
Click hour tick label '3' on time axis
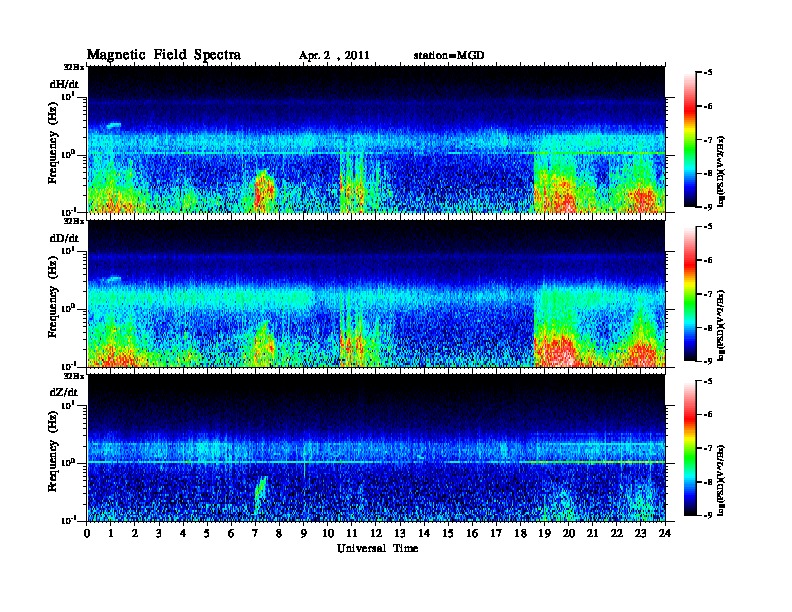[x=159, y=533]
